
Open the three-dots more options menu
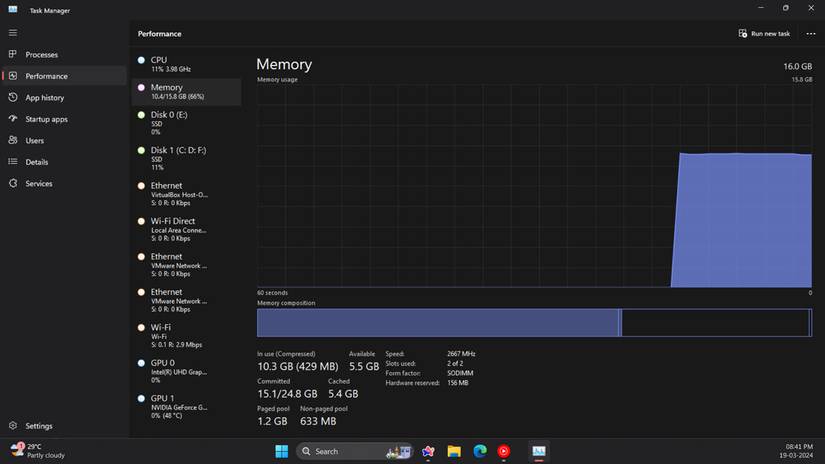(x=810, y=34)
